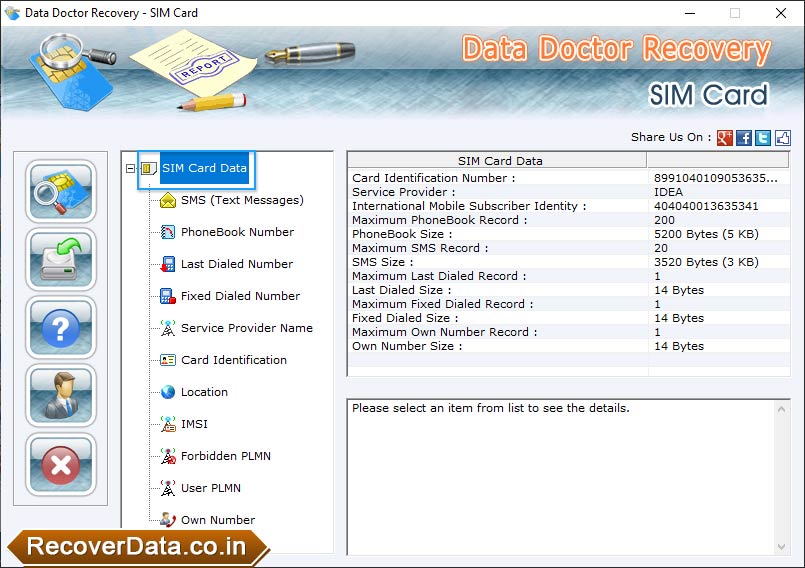Share on Google Plus icon

(x=724, y=138)
